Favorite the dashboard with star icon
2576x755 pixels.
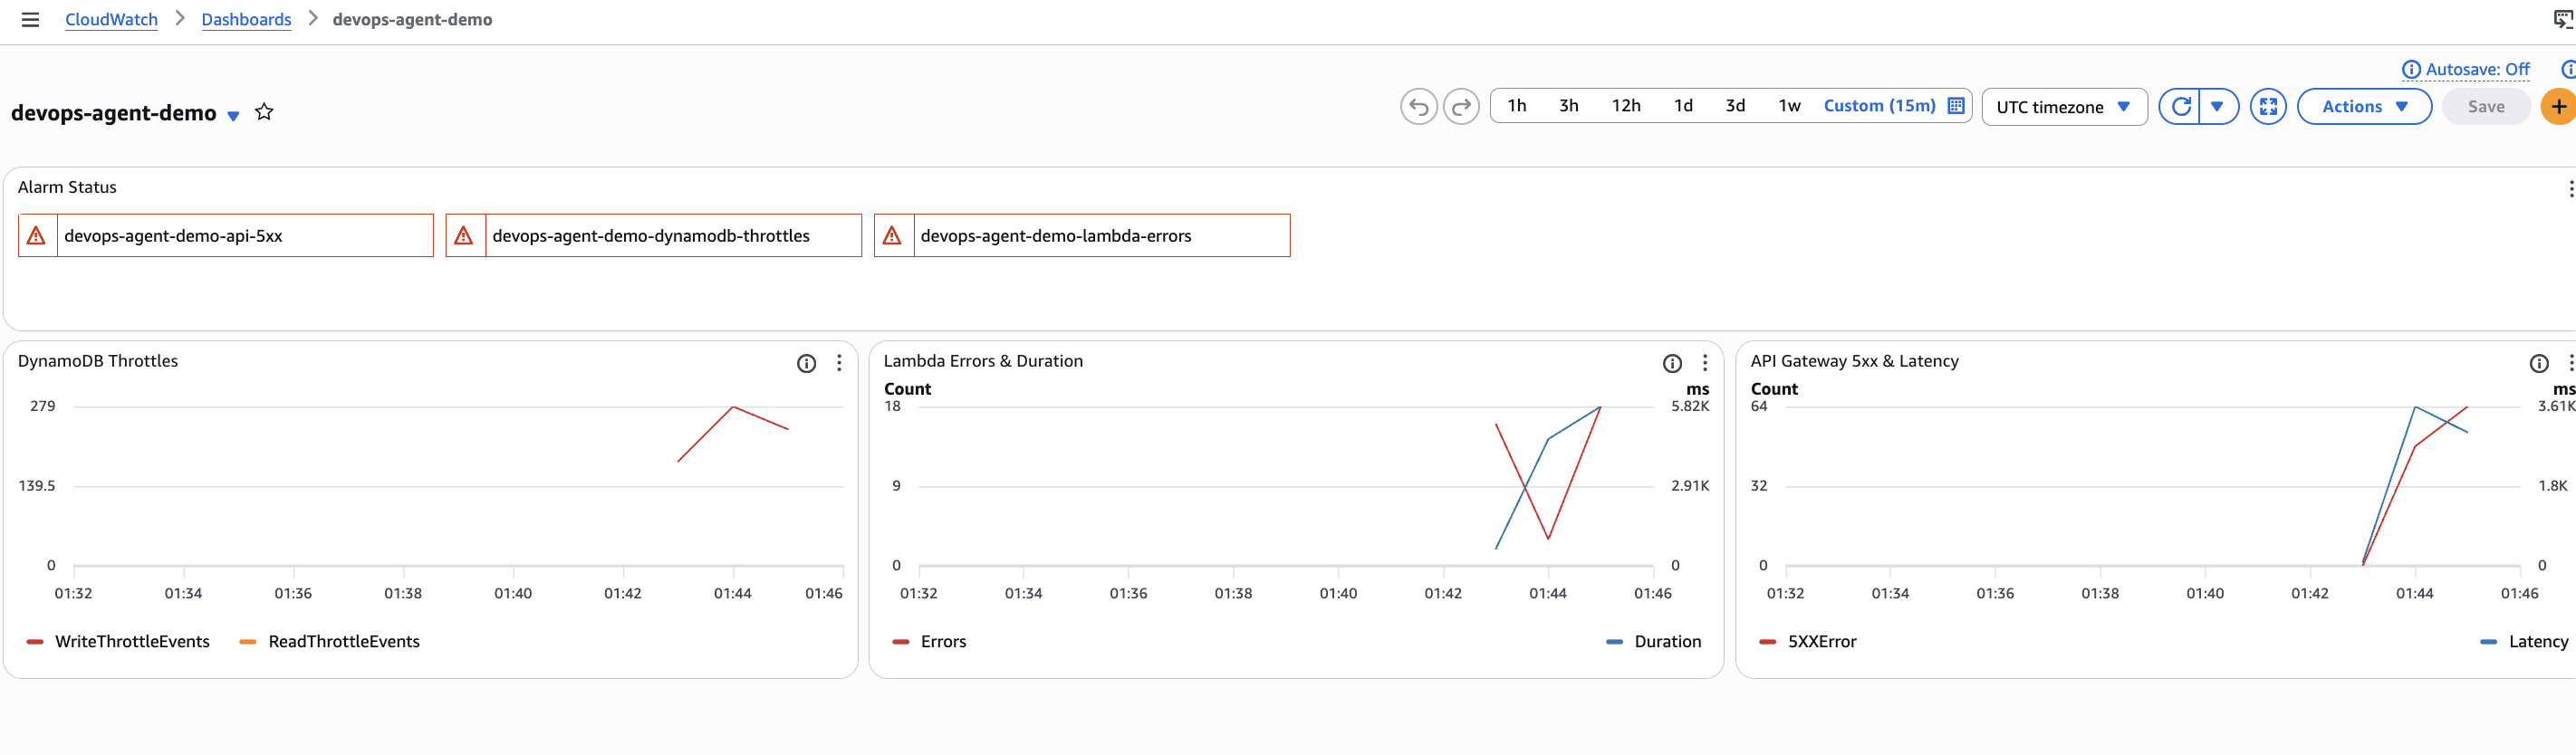pyautogui.click(x=264, y=112)
